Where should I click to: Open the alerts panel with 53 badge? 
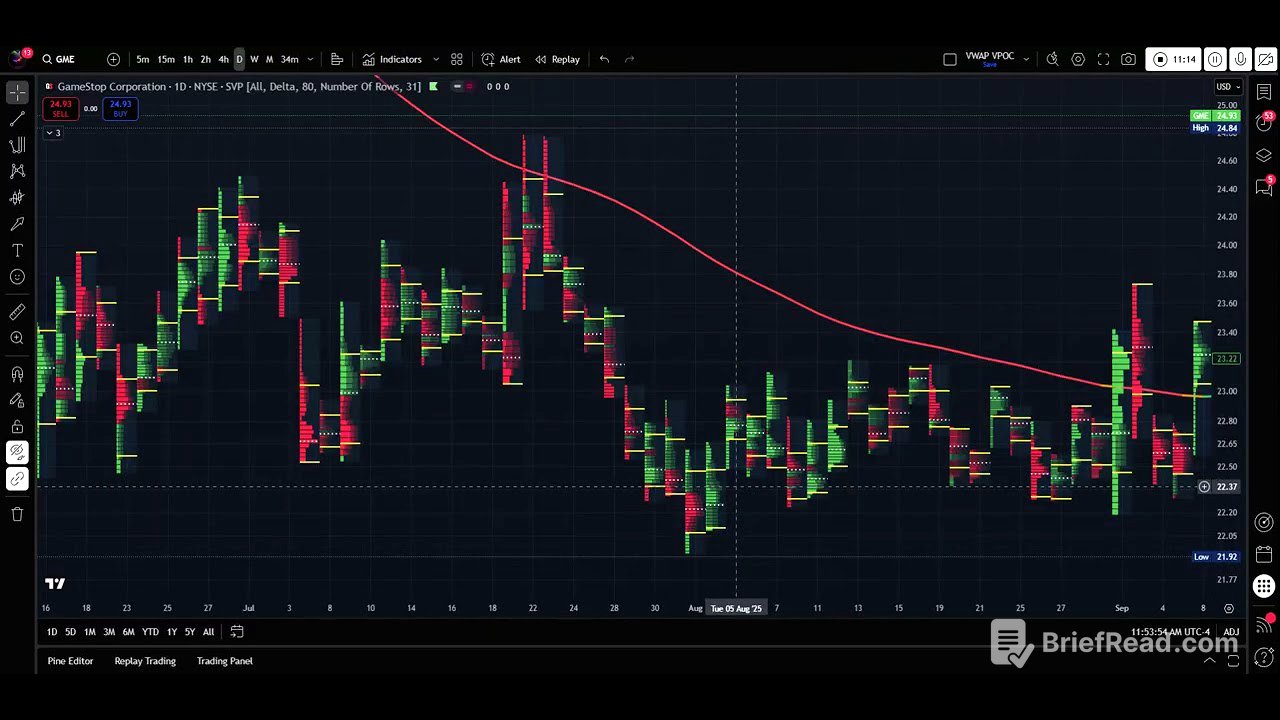pyautogui.click(x=1264, y=123)
